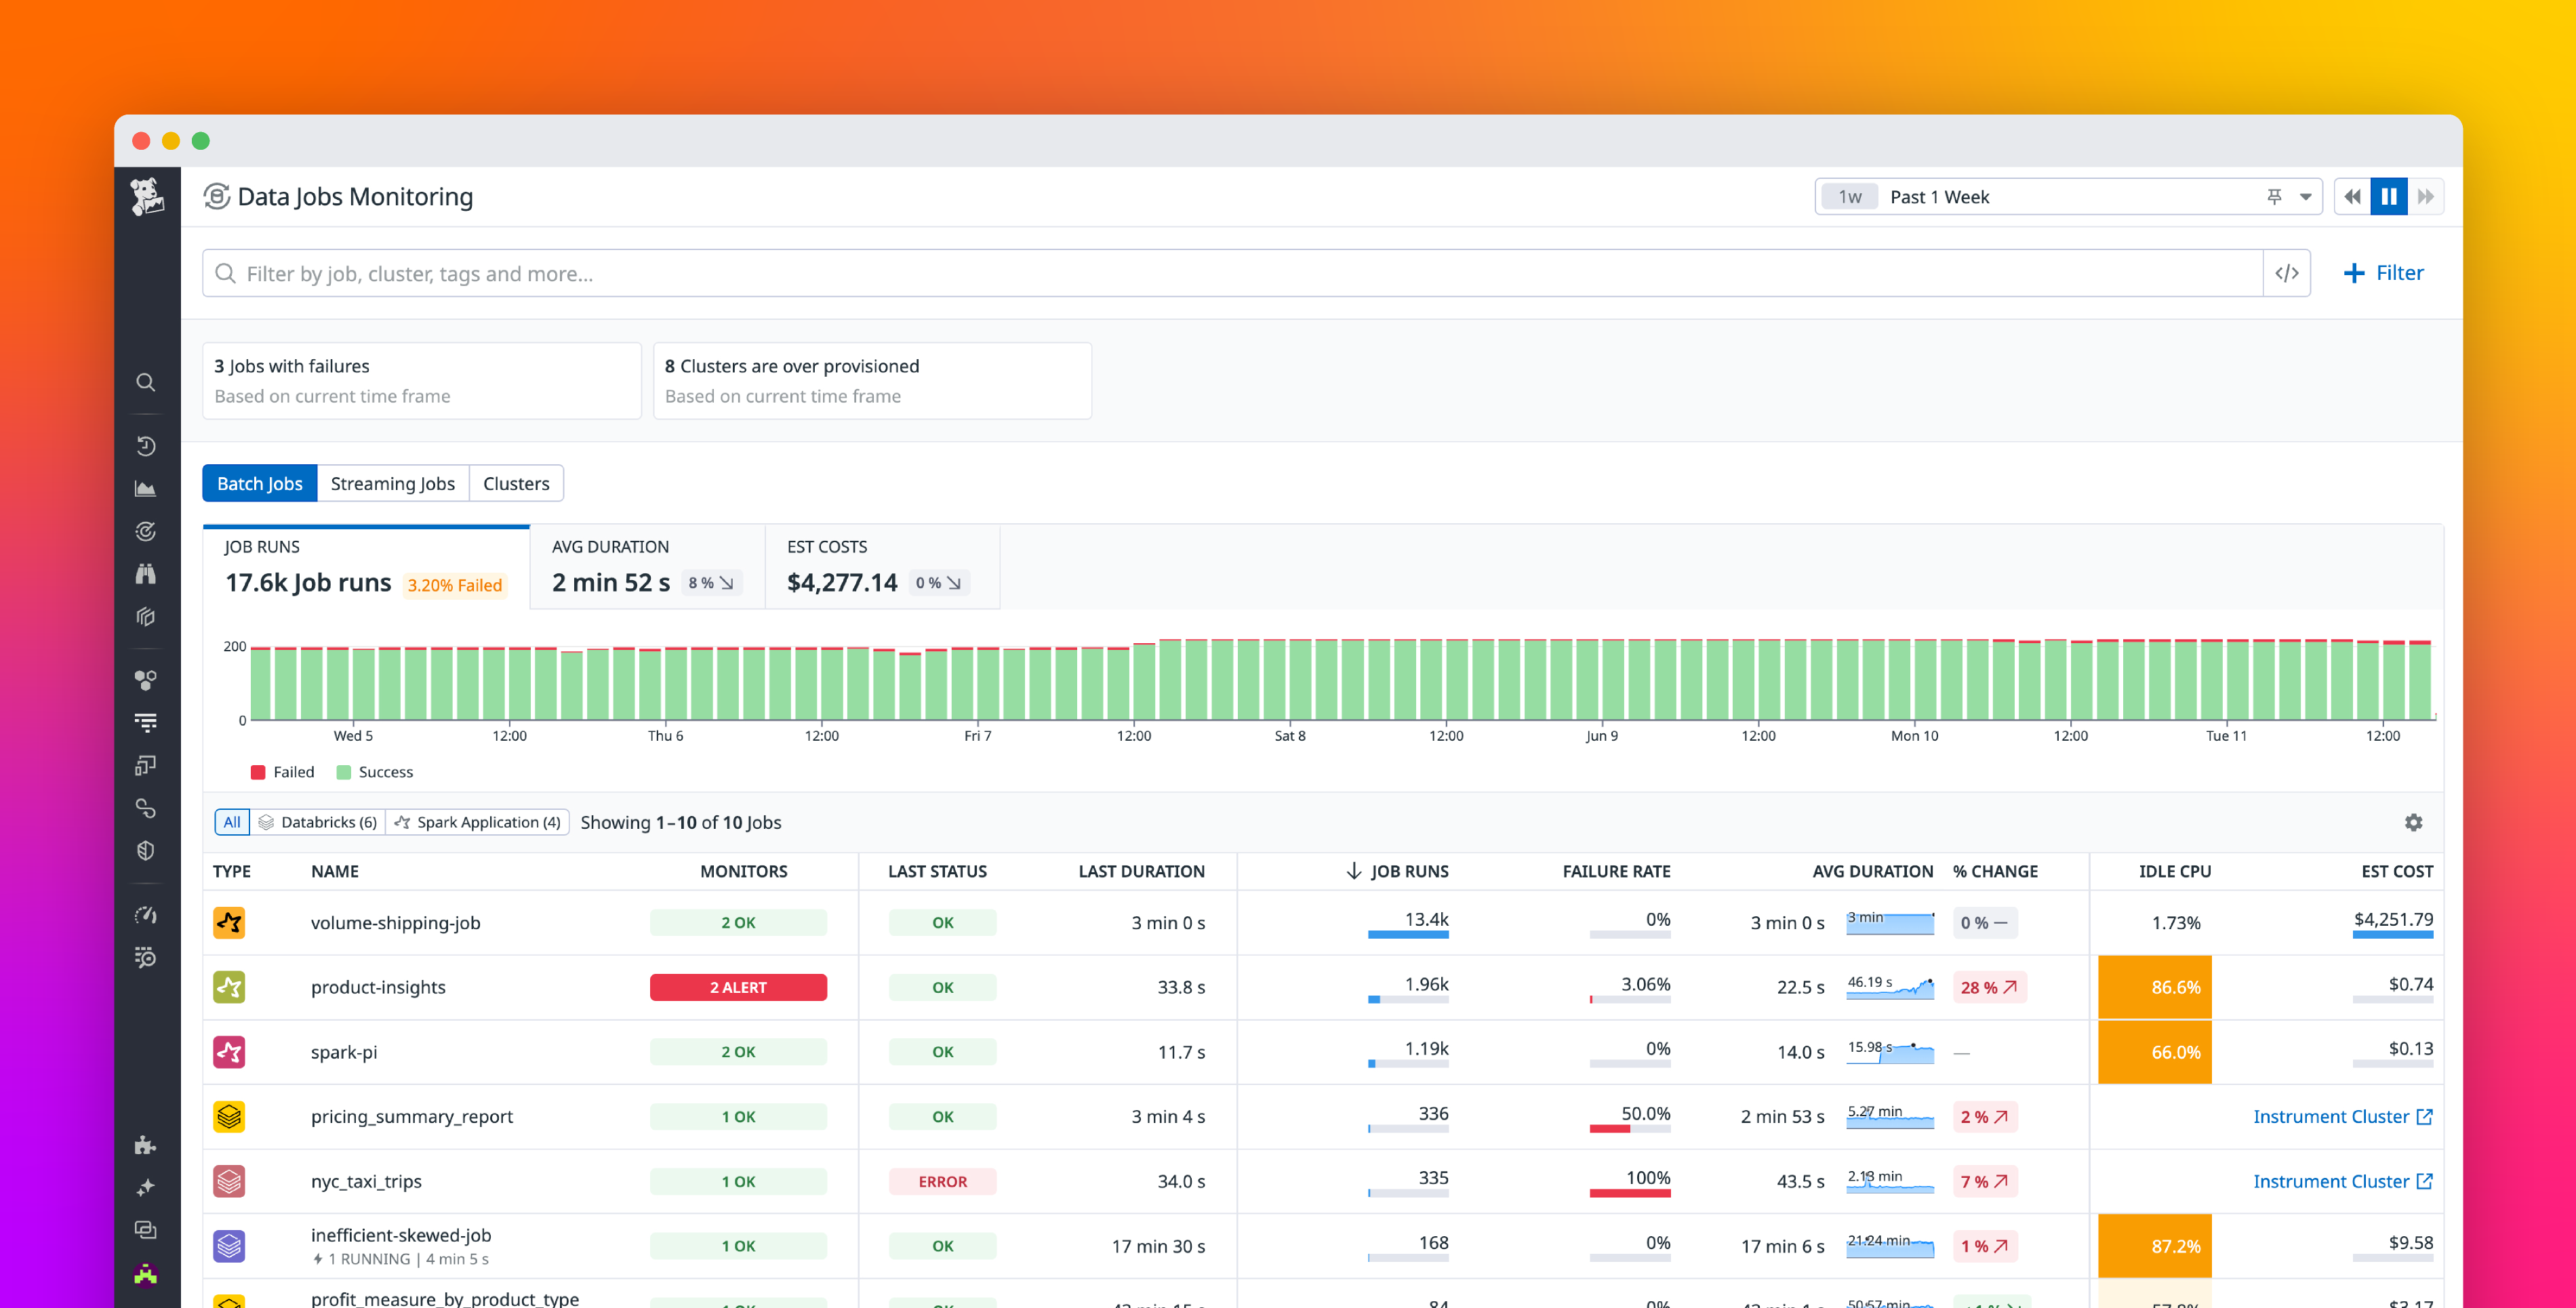Click the pin icon in the time range selector
Viewport: 2576px width, 1308px height.
click(x=2274, y=196)
